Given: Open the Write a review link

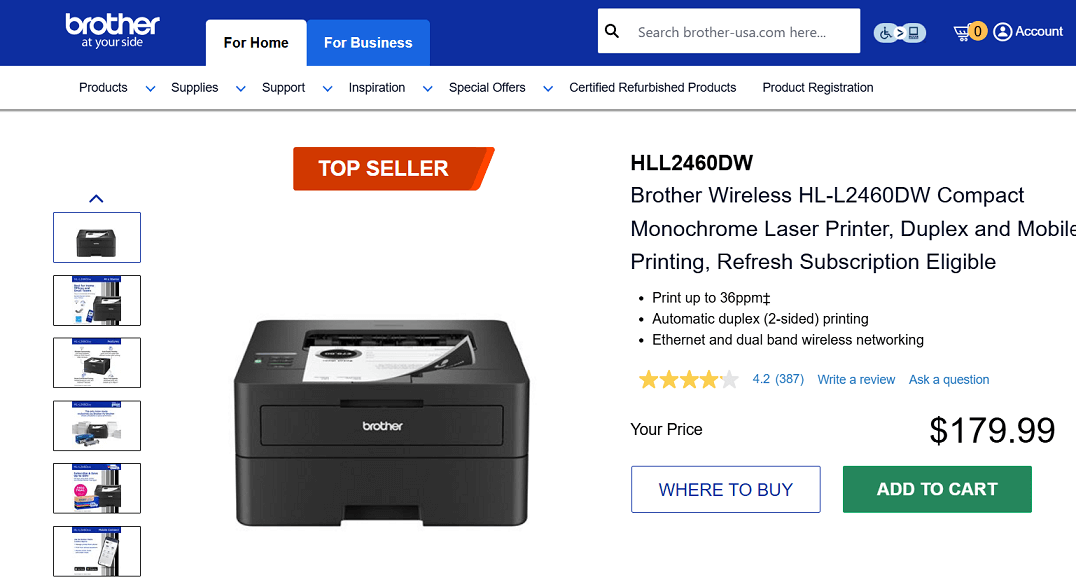Looking at the screenshot, I should (856, 380).
